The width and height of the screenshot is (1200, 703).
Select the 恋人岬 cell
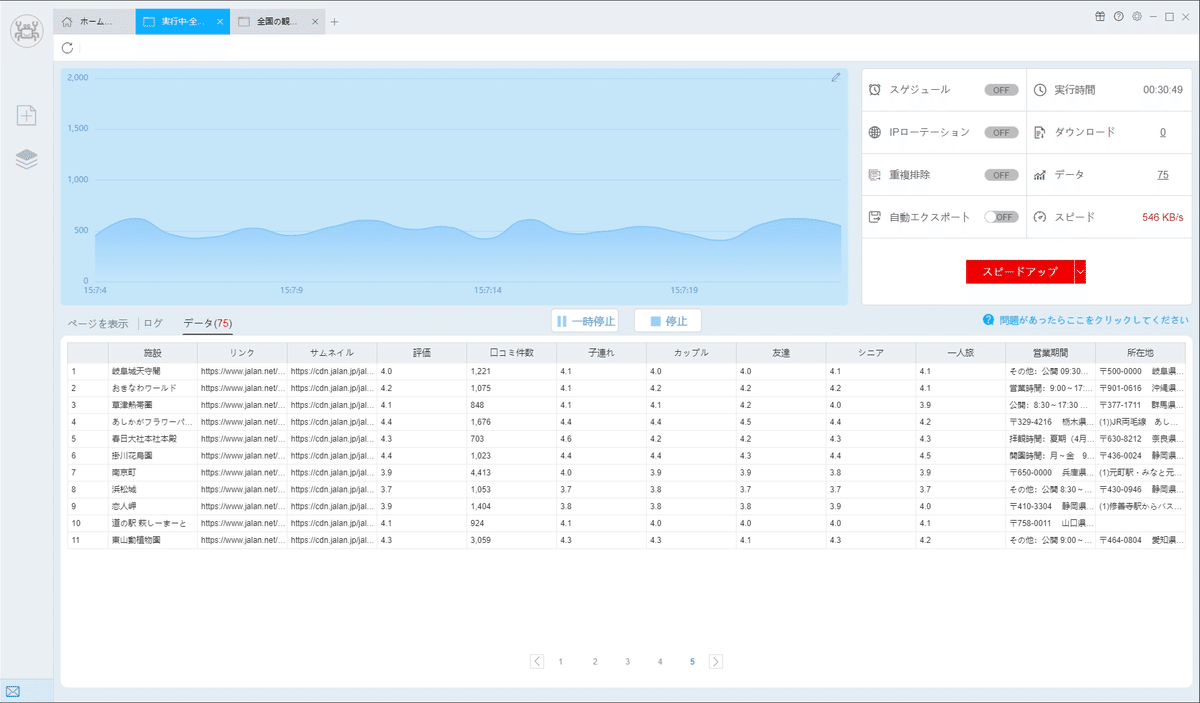click(153, 506)
